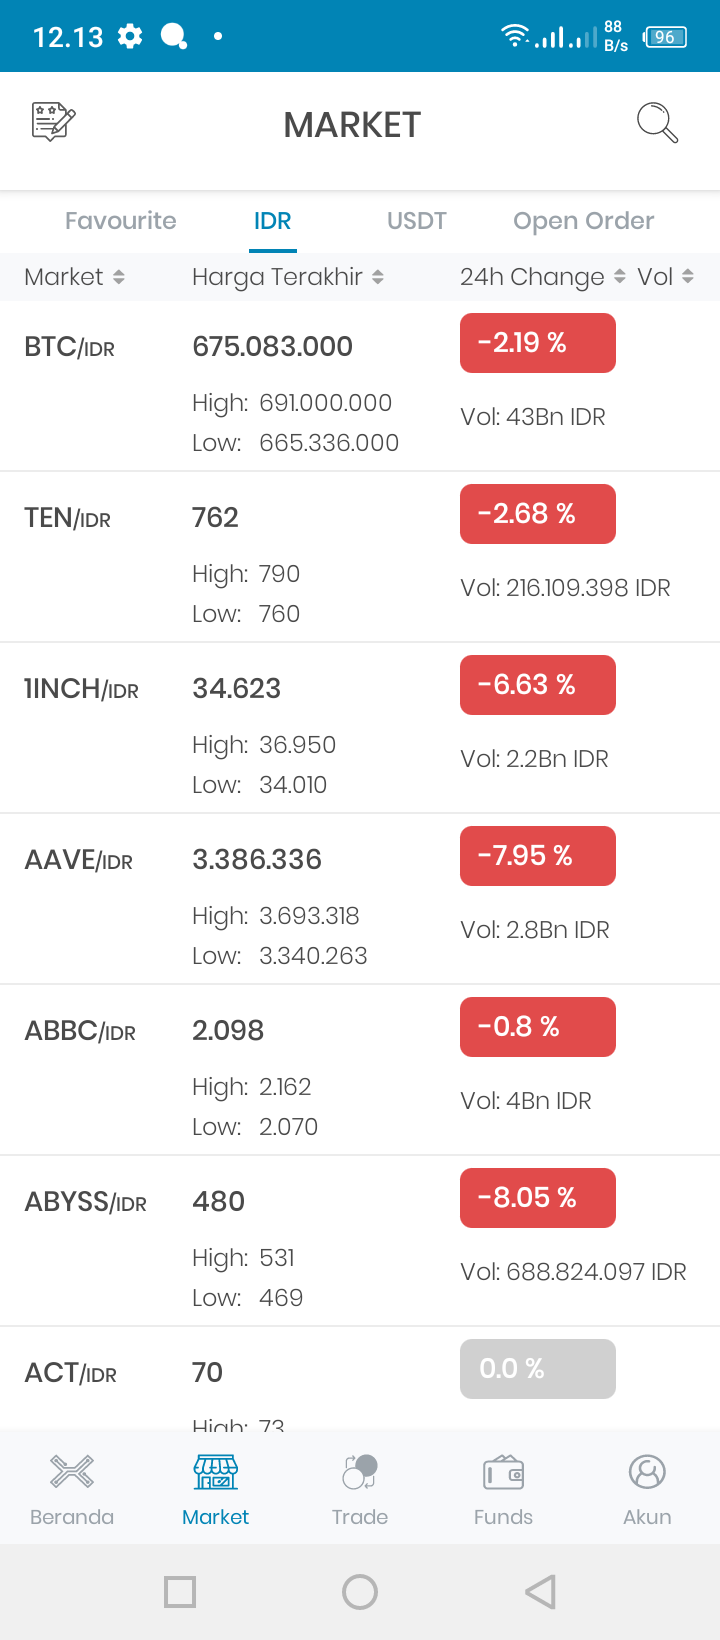Tap the ACT 0.0 % grey badge
Viewport: 720px width, 1640px height.
(538, 1369)
